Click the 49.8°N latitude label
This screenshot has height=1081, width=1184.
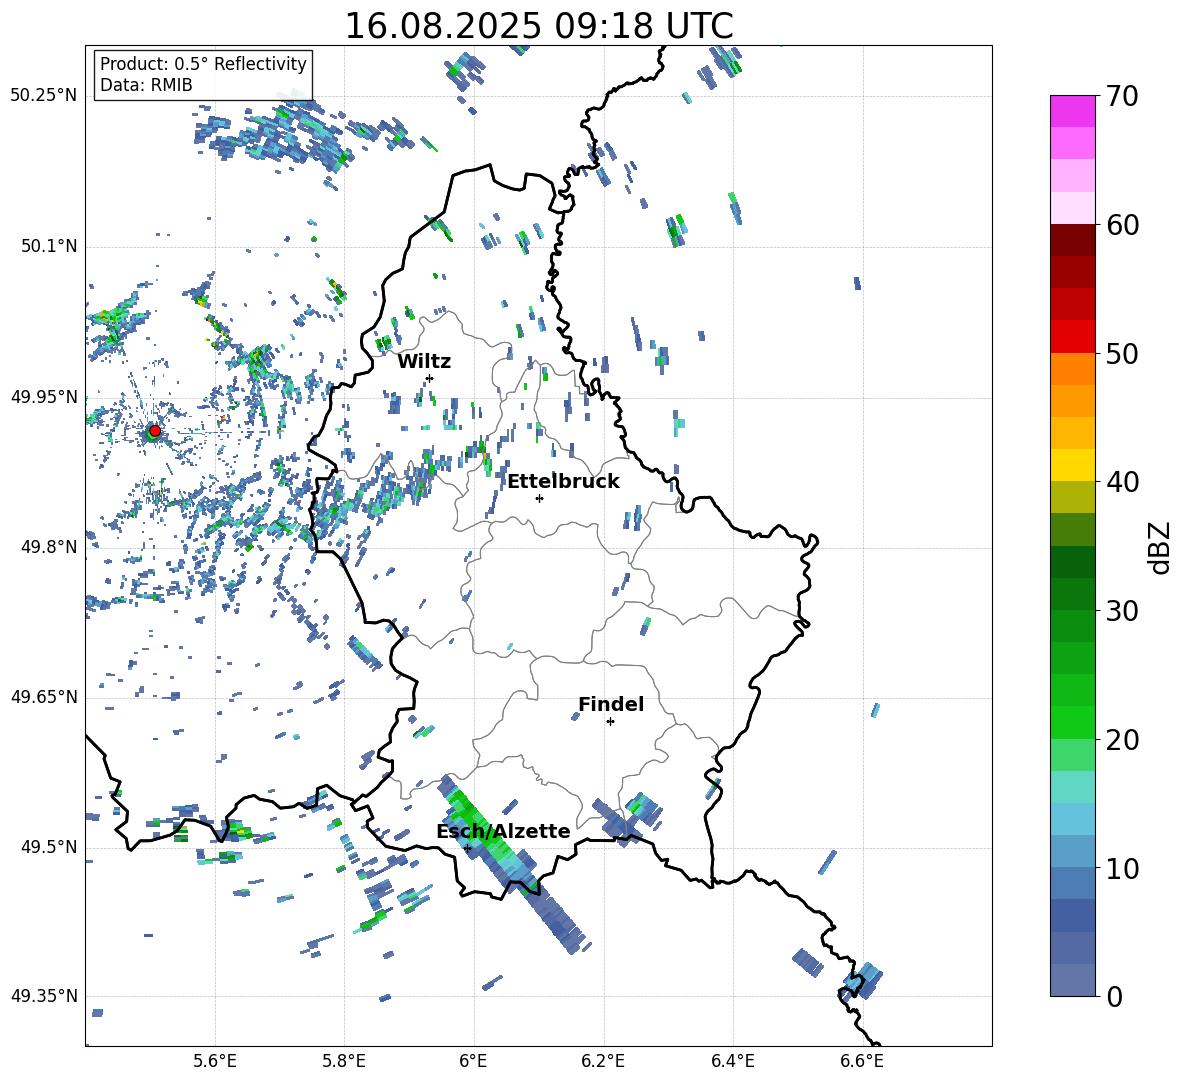(49, 547)
